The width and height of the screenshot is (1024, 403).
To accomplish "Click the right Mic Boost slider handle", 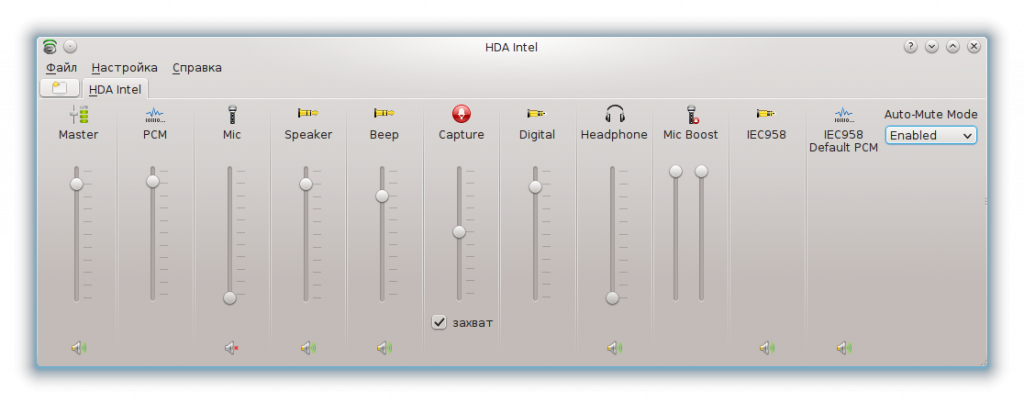I will (701, 171).
